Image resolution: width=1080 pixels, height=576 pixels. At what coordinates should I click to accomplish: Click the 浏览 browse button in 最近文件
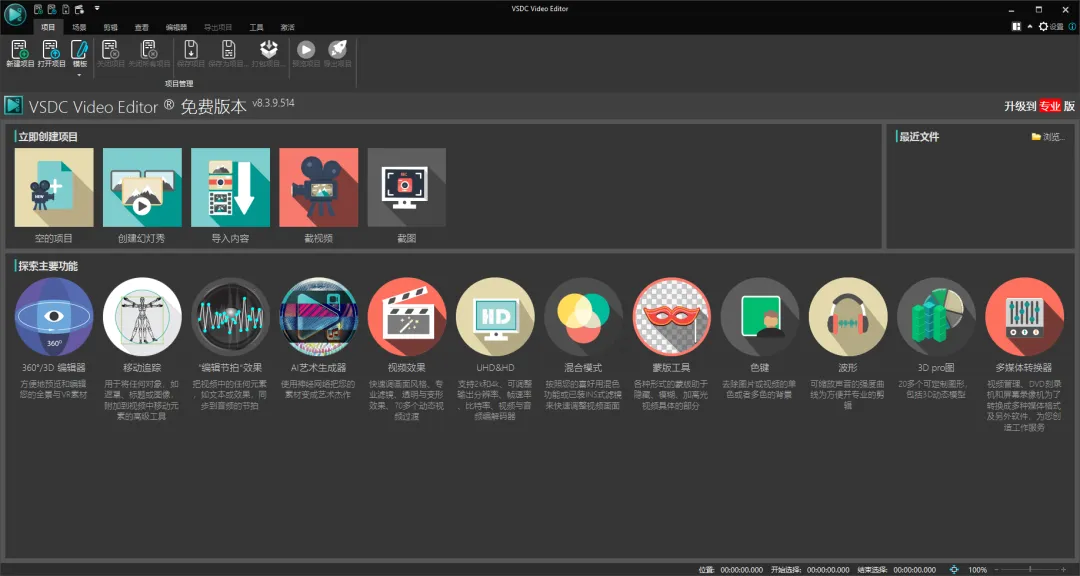1048,137
